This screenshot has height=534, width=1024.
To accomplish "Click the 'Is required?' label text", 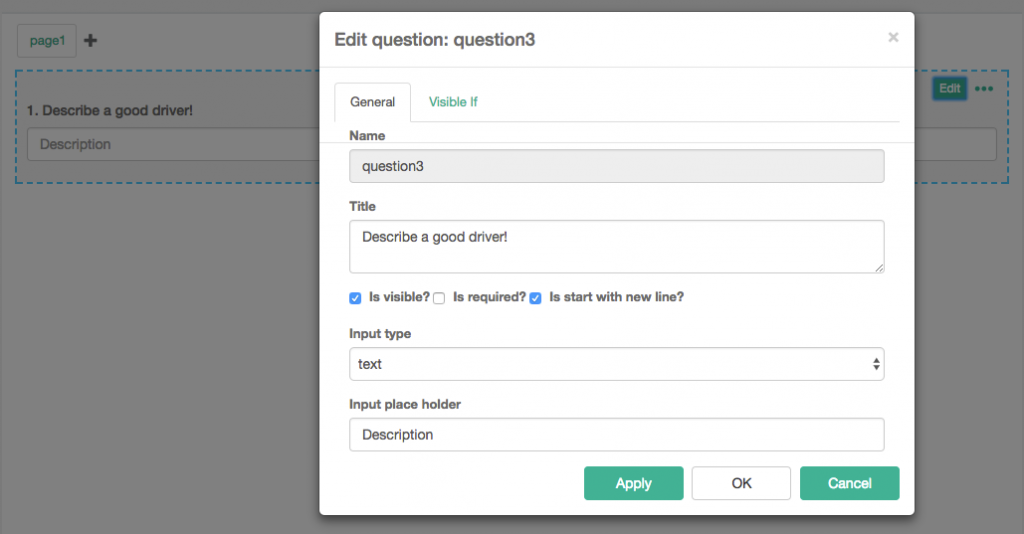I will tap(489, 297).
